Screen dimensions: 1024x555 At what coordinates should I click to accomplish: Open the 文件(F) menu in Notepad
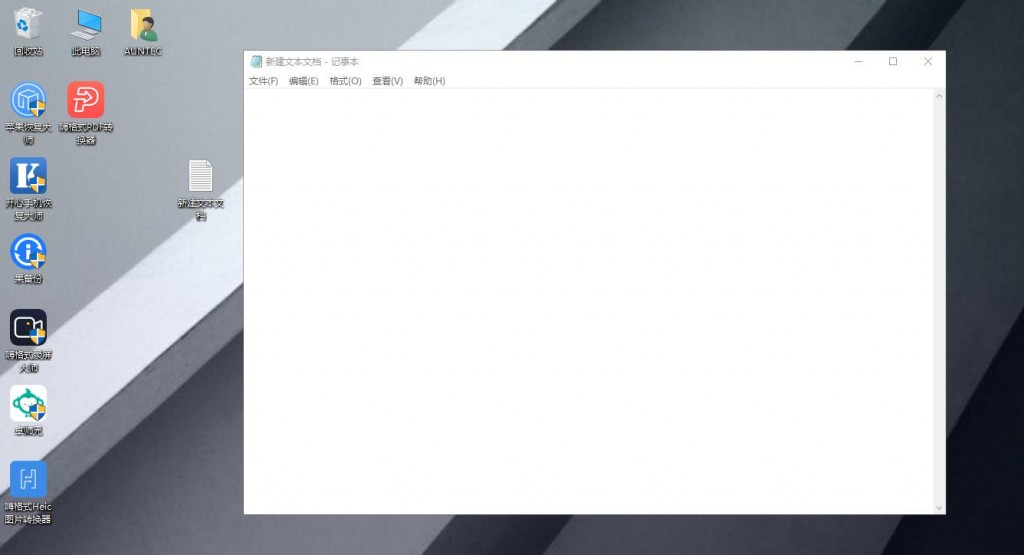(263, 81)
